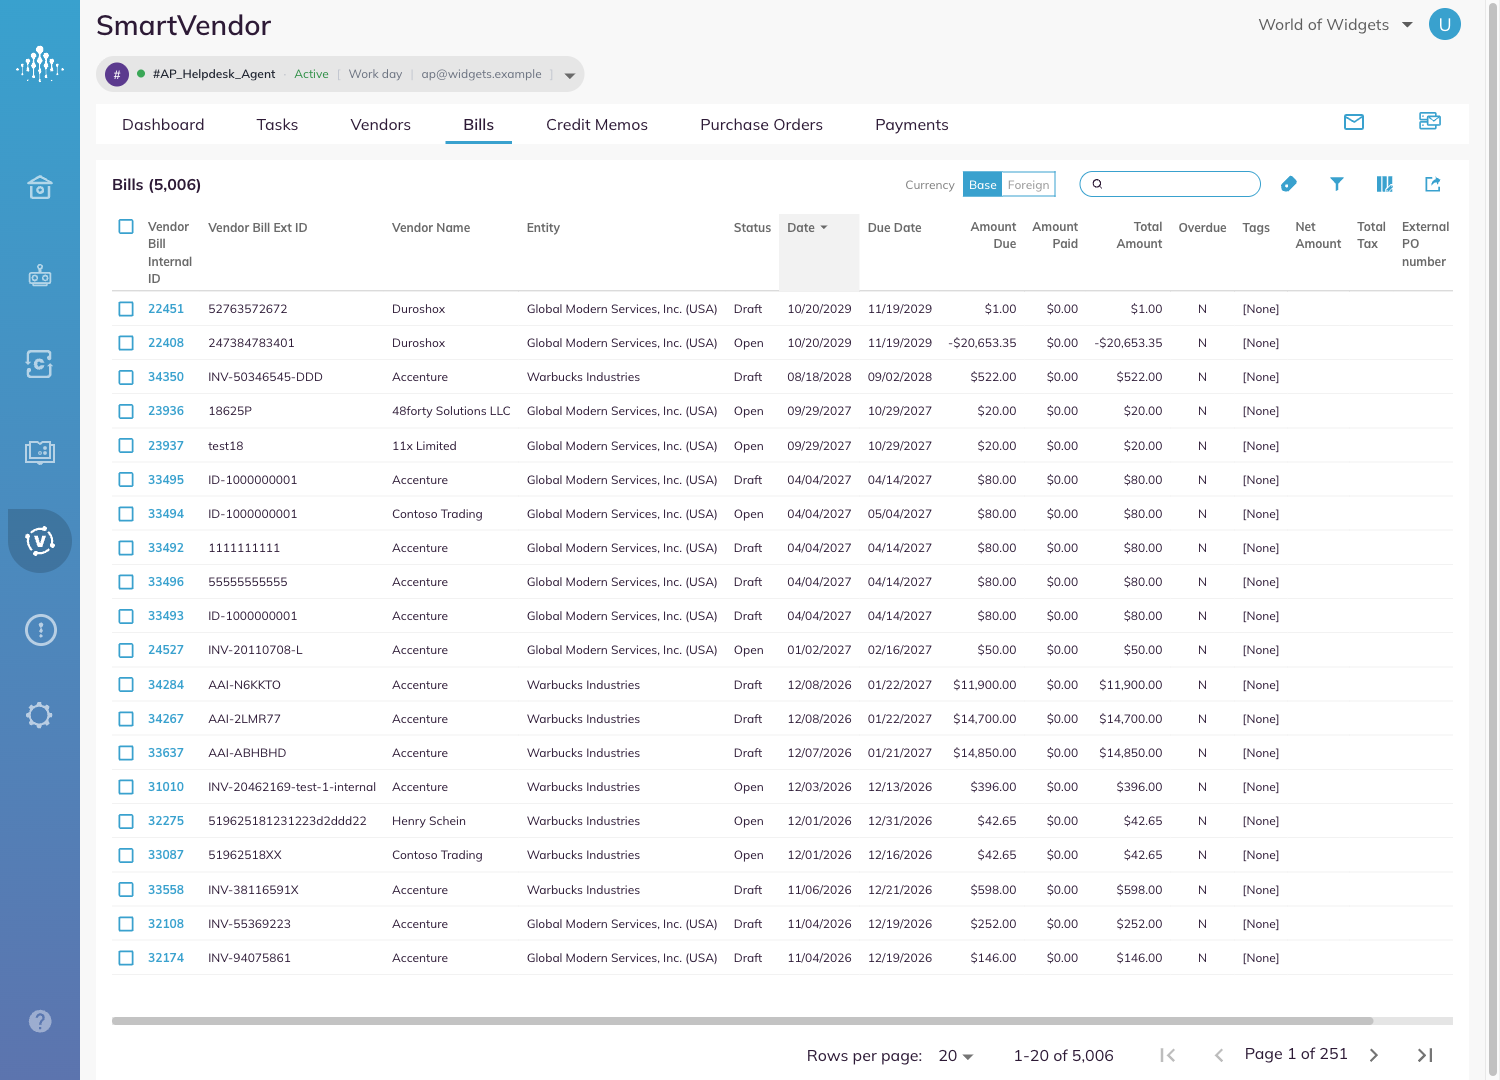
Task: Open the settings gear sidebar icon
Action: [x=40, y=715]
